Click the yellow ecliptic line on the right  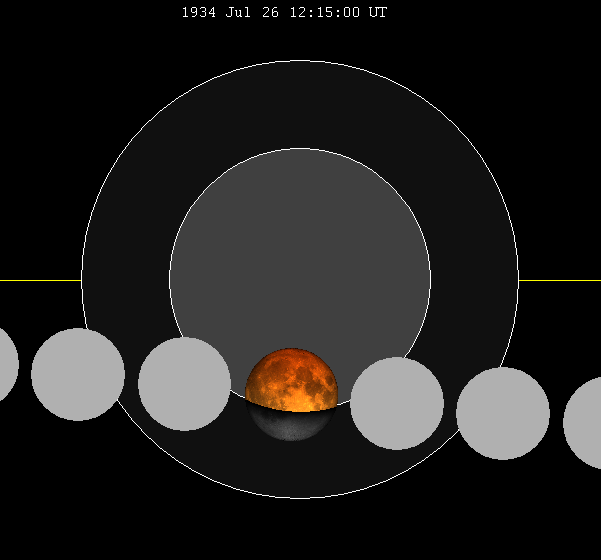[560, 280]
